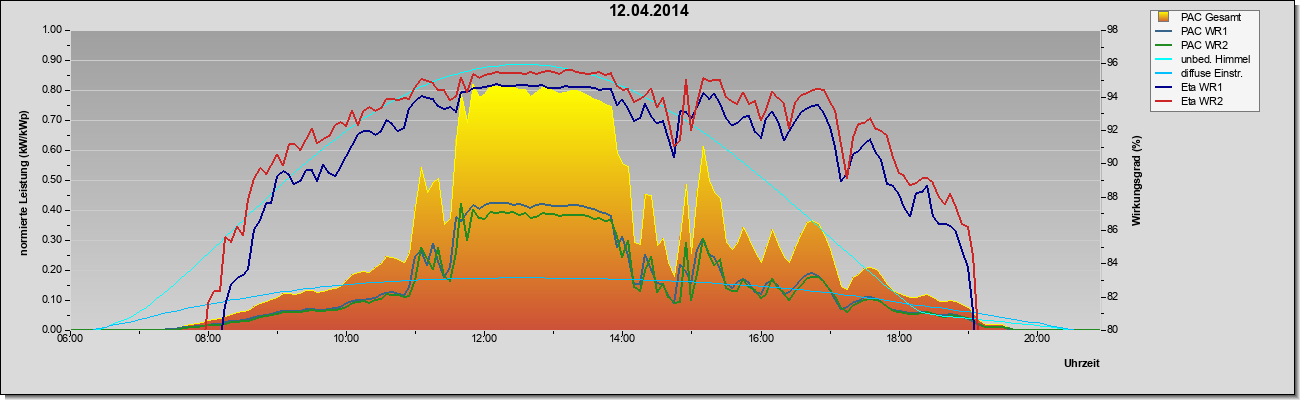
Task: Click the 0.50 left axis value
Action: click(52, 180)
